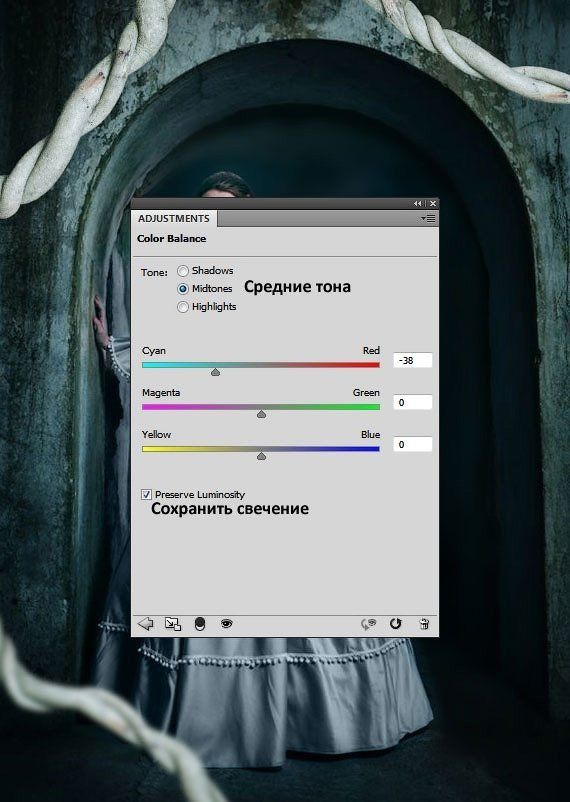Viewport: 570px width, 802px height.
Task: Click the Cyan label
Action: click(x=154, y=351)
